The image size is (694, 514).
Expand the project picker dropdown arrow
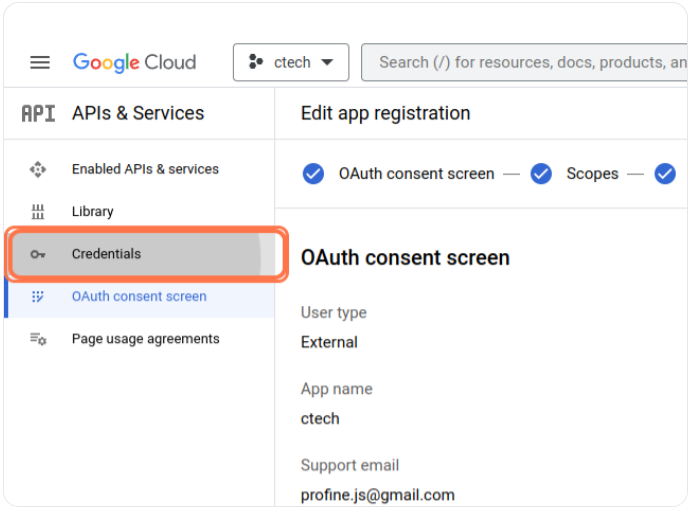[328, 62]
